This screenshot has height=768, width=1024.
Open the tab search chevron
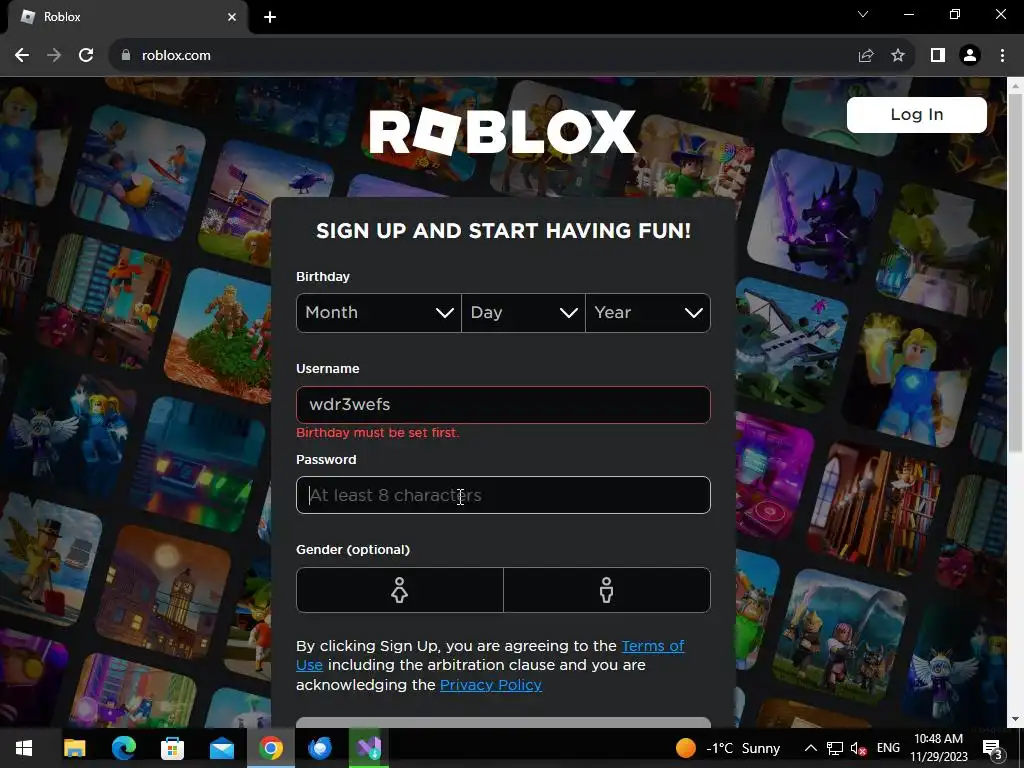click(x=863, y=14)
